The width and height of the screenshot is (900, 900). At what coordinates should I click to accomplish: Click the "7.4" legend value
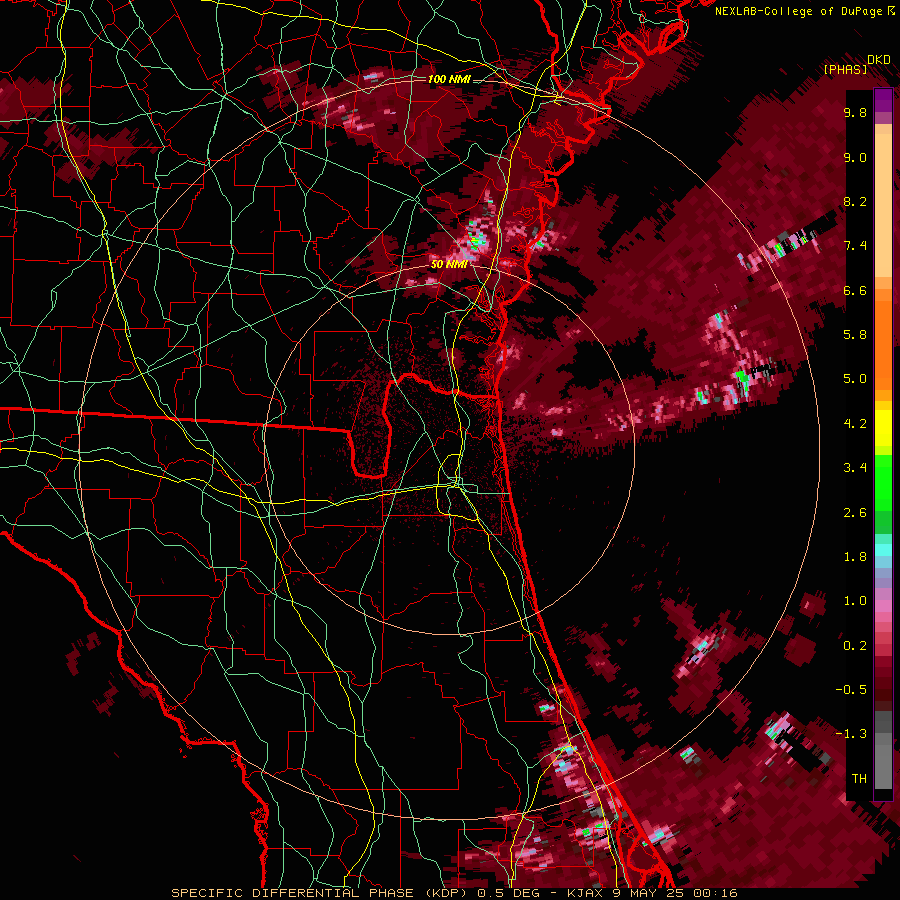855,246
